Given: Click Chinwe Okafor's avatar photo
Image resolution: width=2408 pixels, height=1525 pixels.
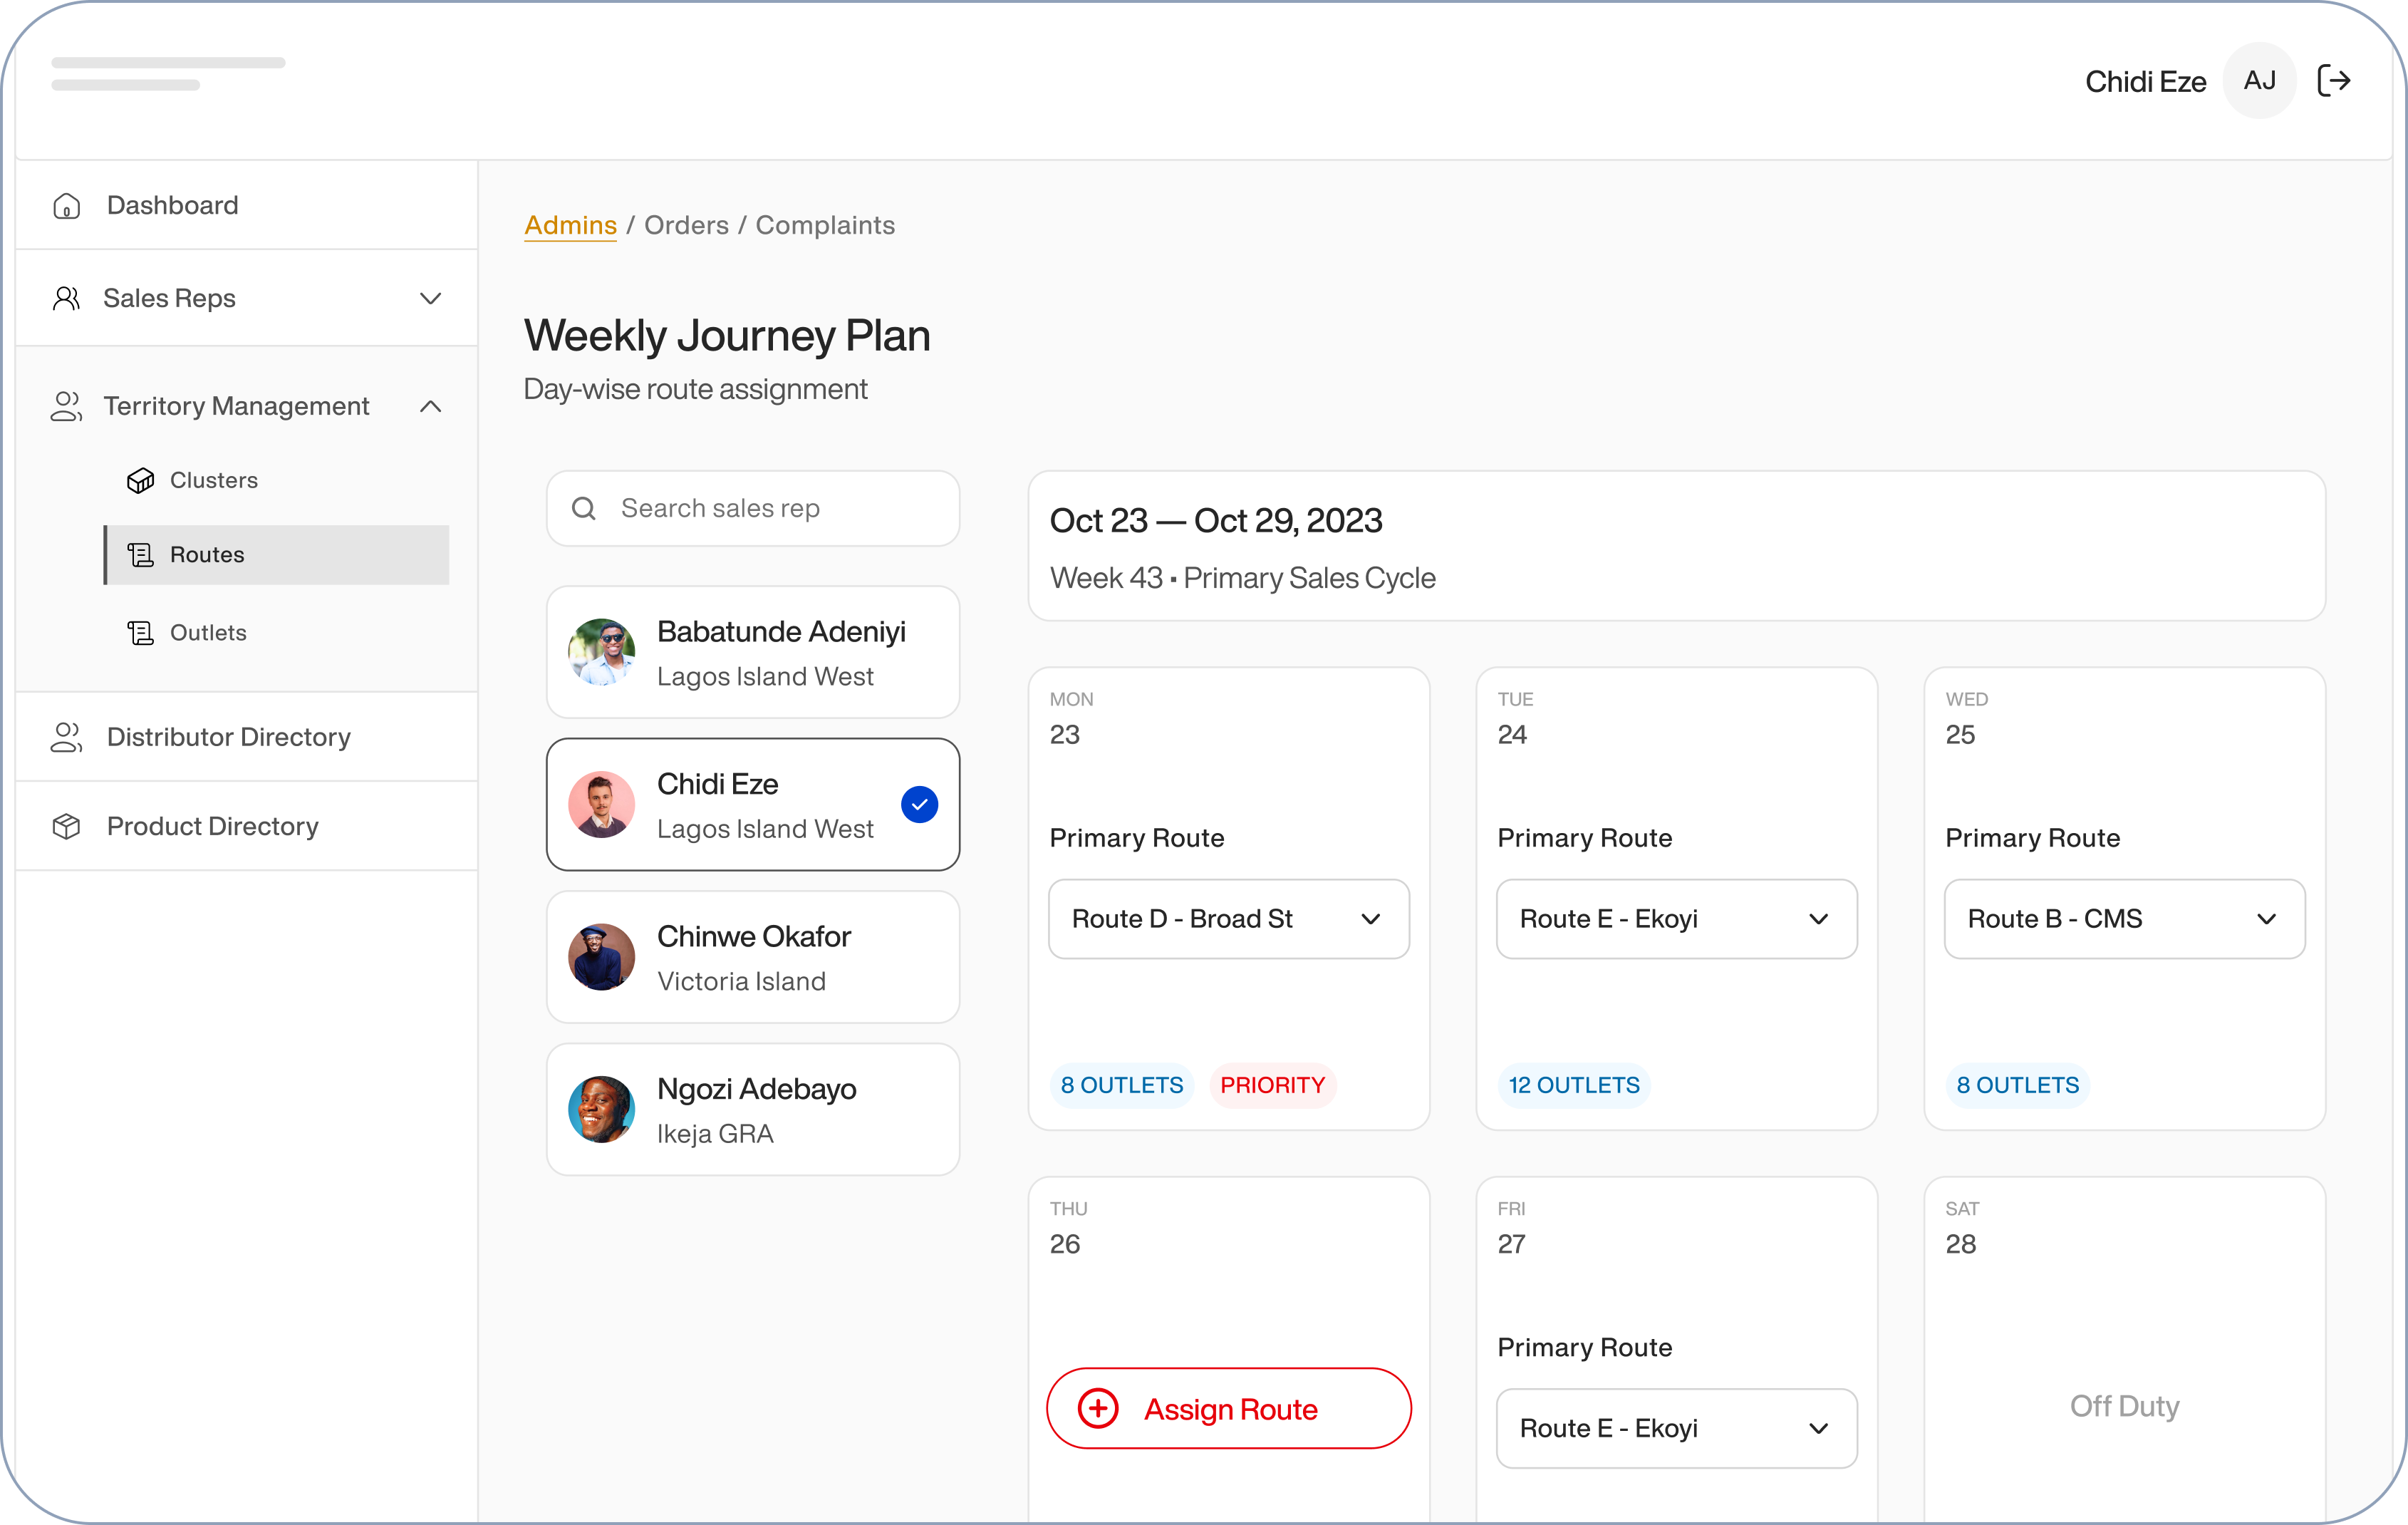Looking at the screenshot, I should point(601,957).
